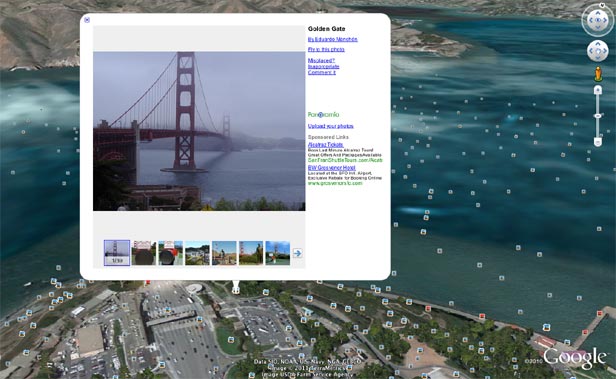
Task: Select the orange Street View pegman
Action: (598, 73)
